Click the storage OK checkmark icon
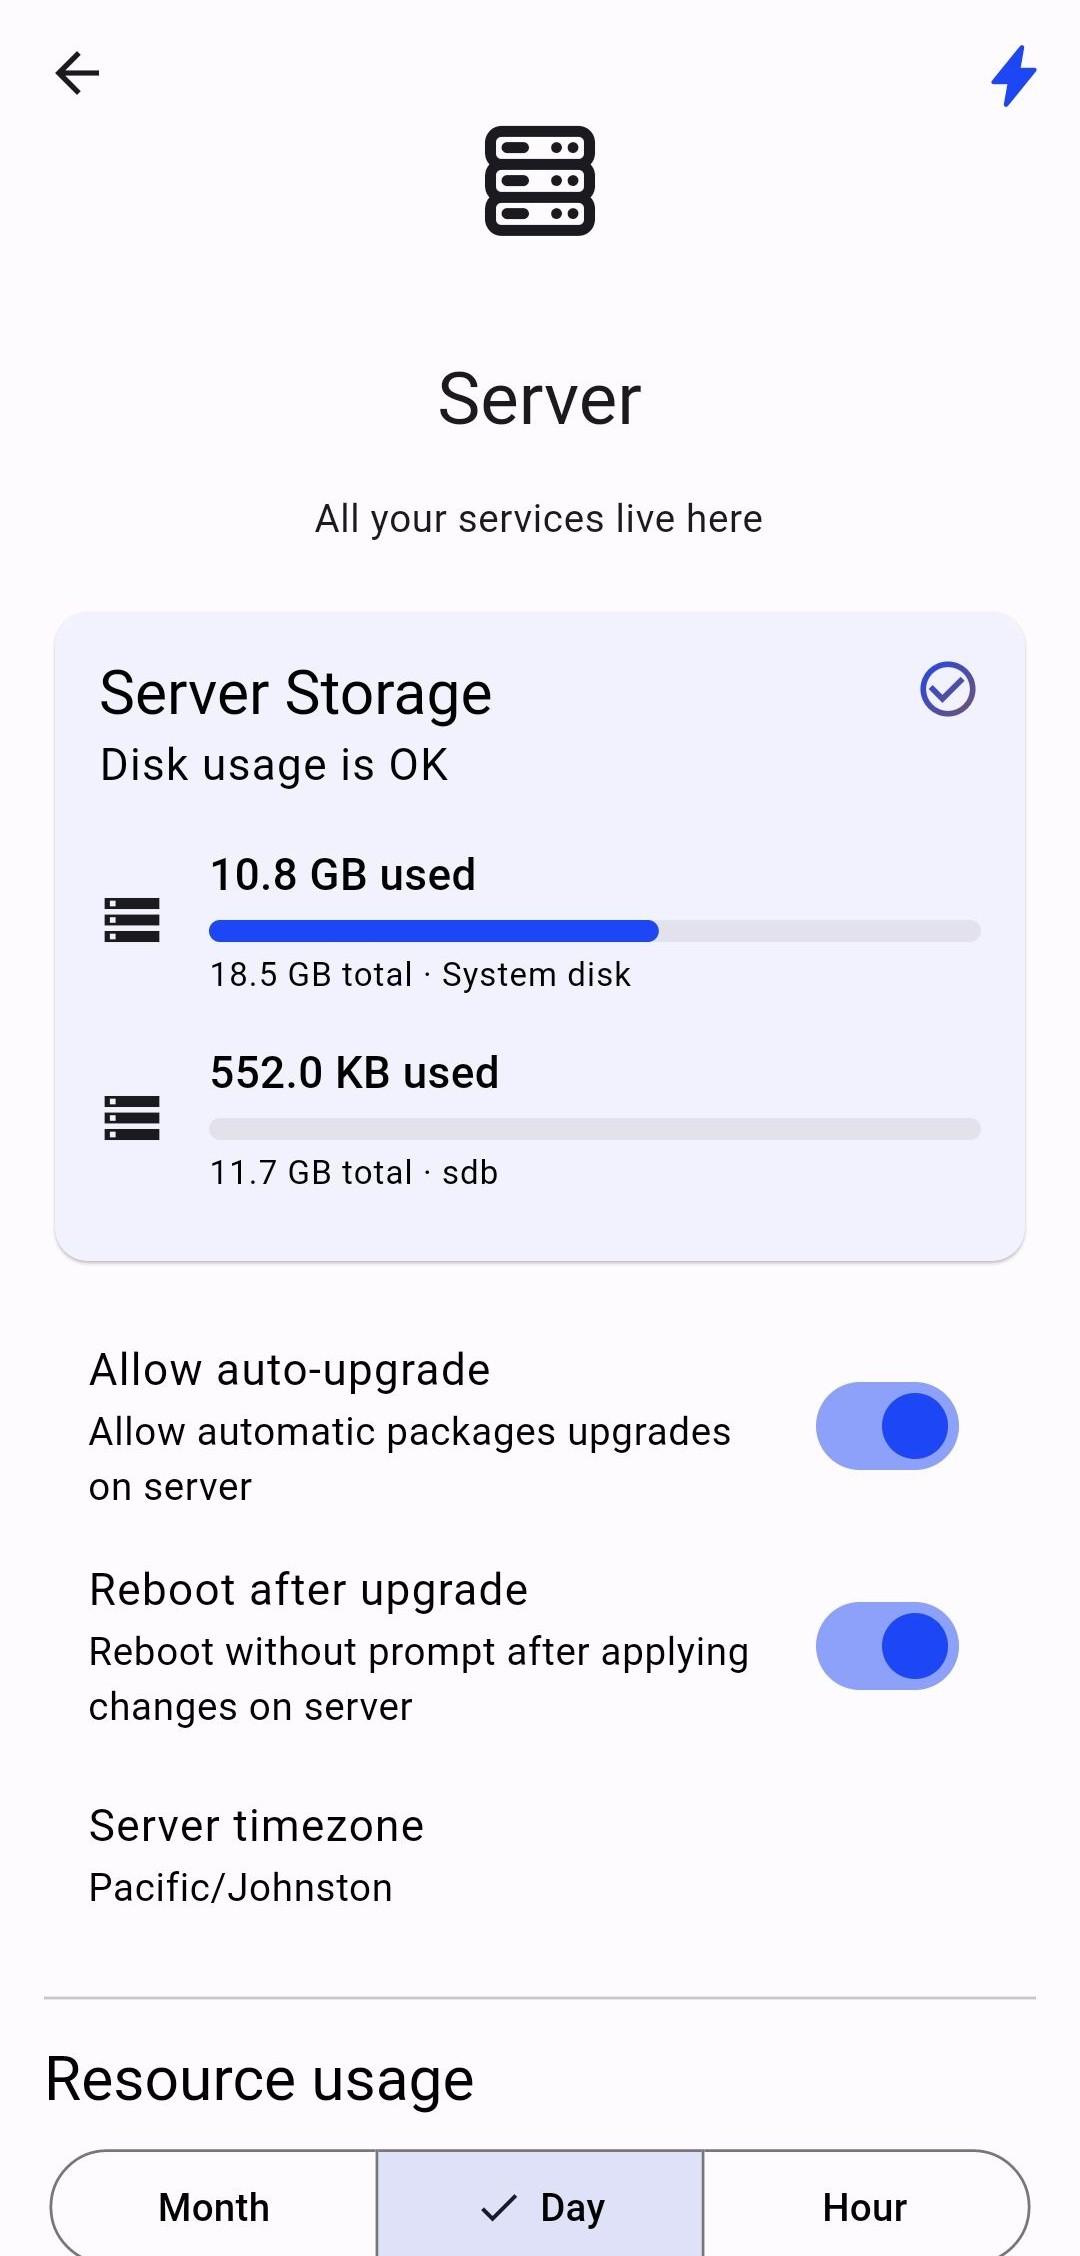This screenshot has width=1080, height=2256. click(947, 689)
